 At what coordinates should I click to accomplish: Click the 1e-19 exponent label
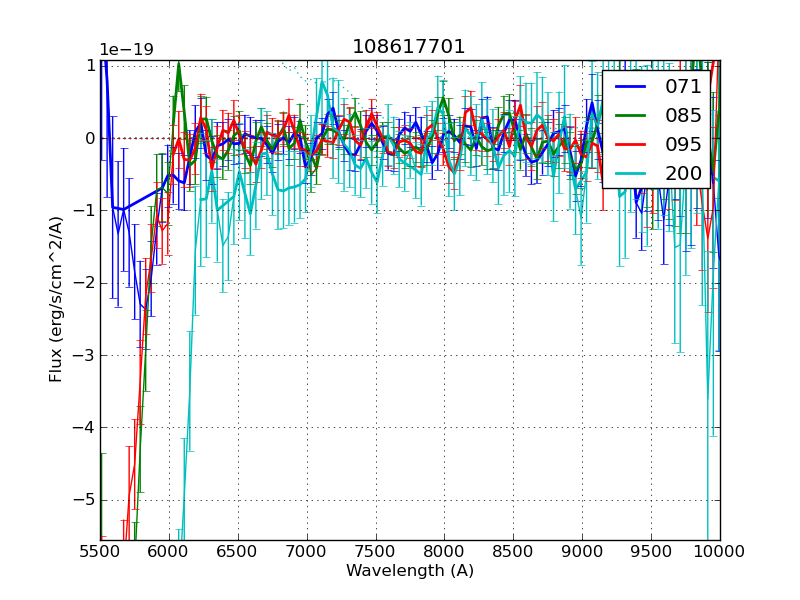[126, 50]
